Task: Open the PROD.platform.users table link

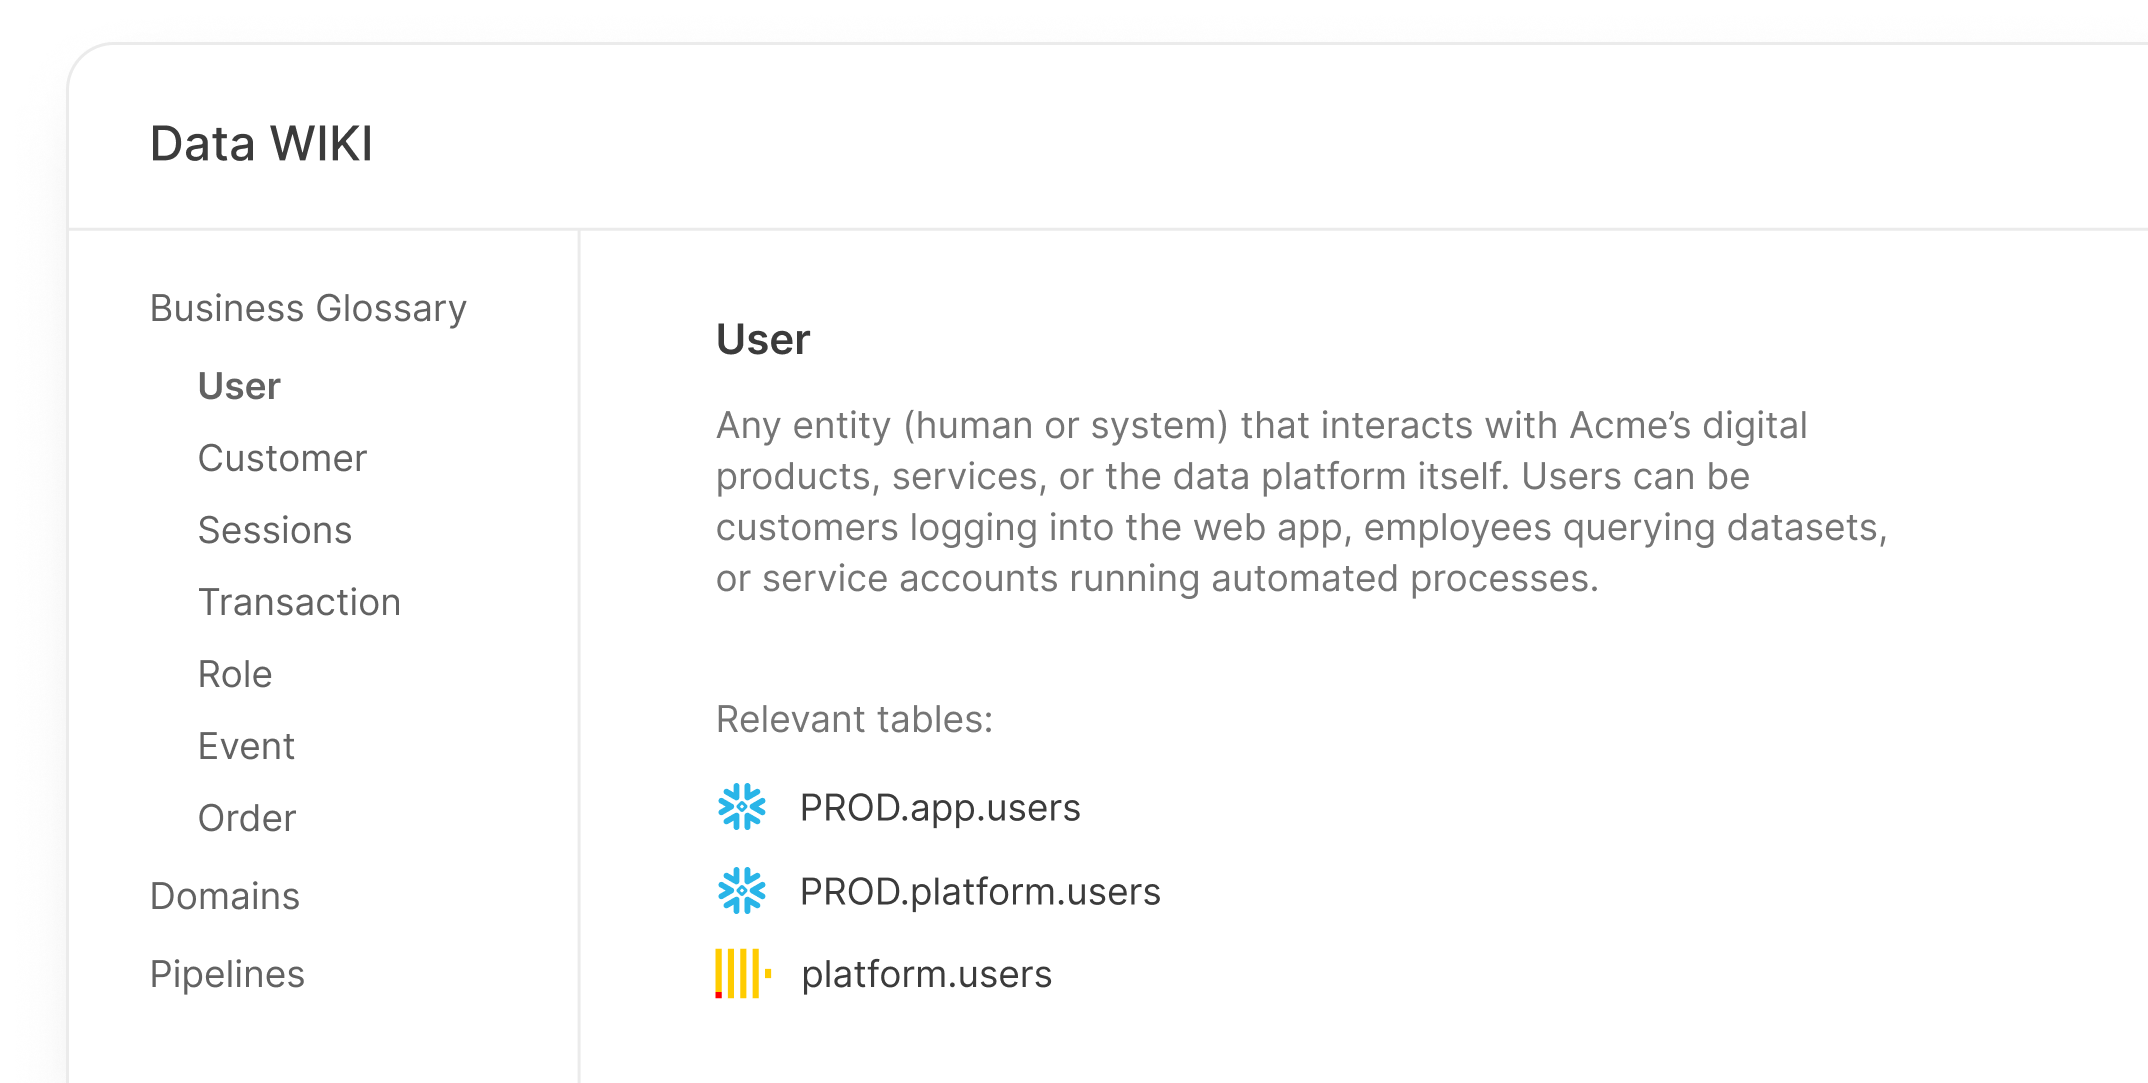Action: point(979,892)
